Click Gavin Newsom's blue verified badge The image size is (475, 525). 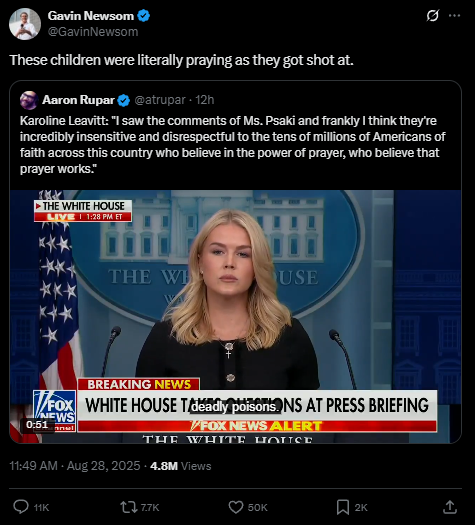[144, 16]
